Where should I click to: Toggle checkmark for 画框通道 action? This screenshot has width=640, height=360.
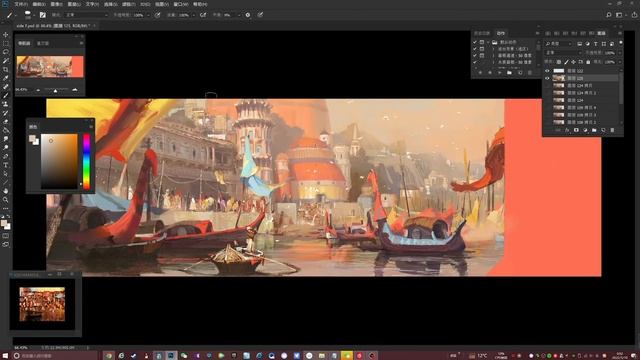[475, 55]
